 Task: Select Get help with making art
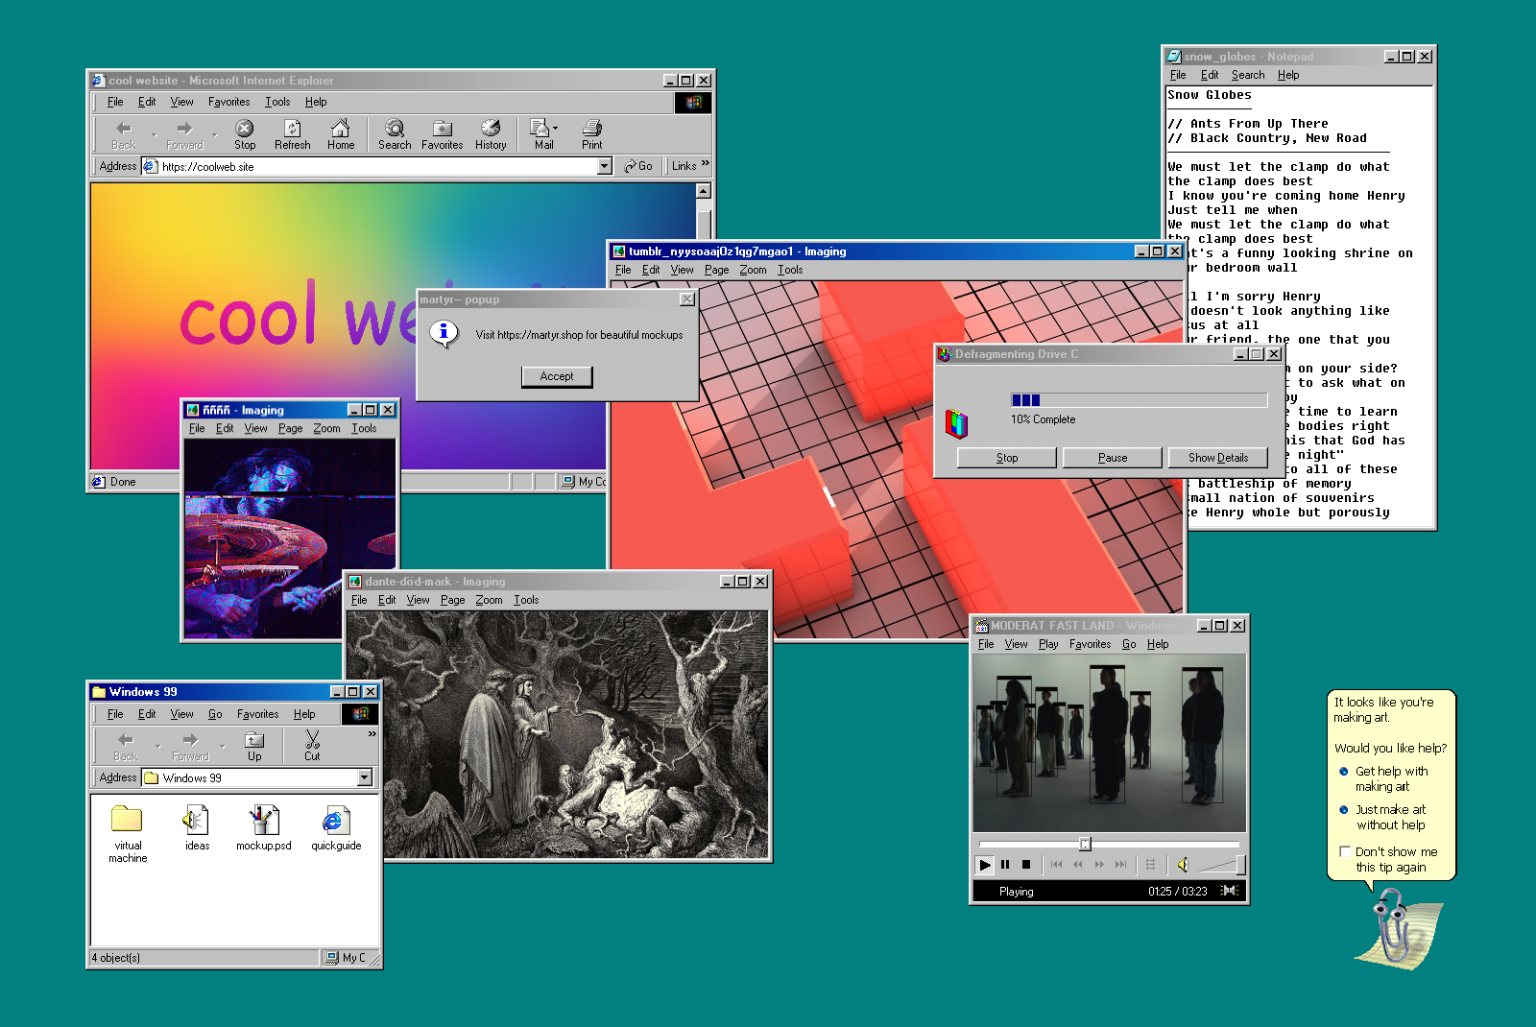(1342, 771)
